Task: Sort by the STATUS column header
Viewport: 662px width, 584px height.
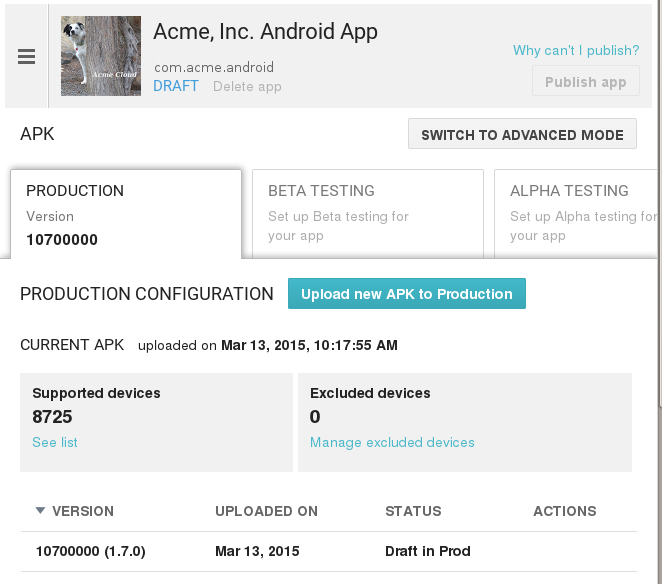Action: [x=413, y=511]
